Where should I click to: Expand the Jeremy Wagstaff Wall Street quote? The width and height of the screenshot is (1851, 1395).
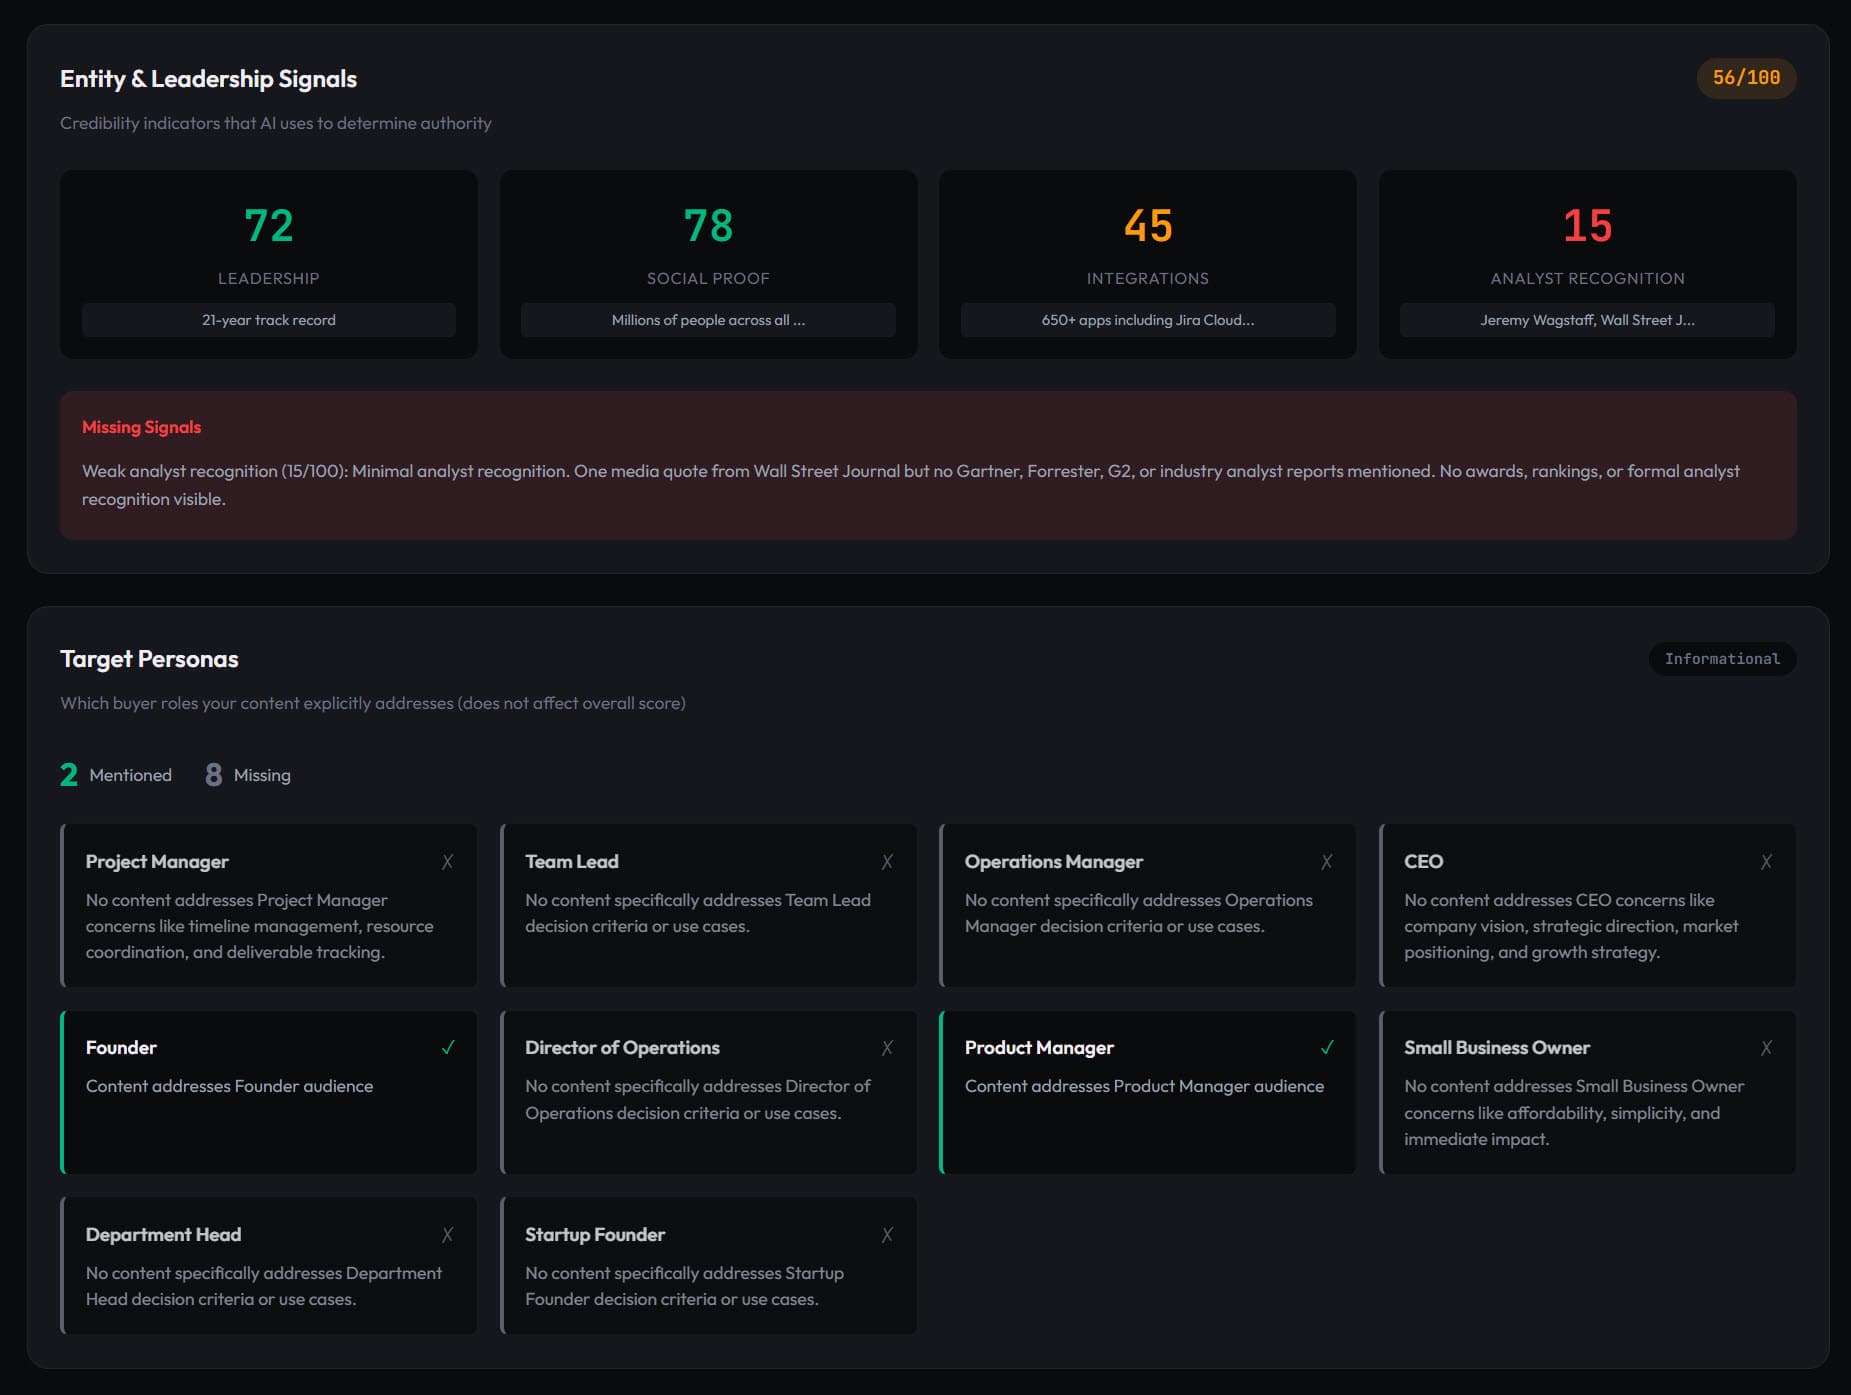pyautogui.click(x=1587, y=320)
